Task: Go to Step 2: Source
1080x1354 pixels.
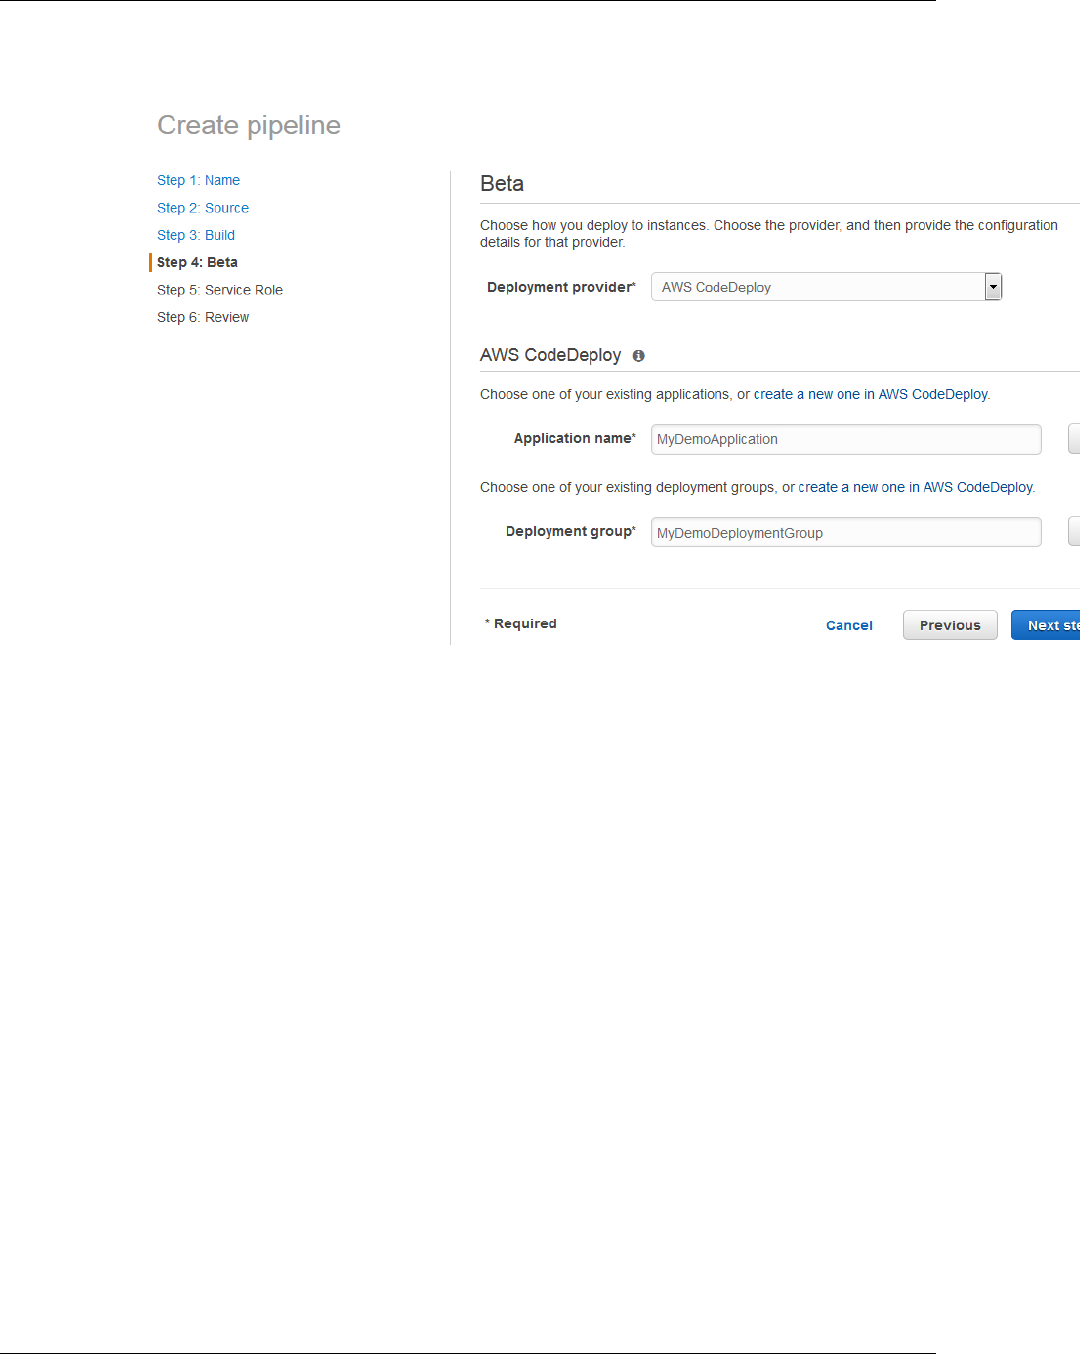Action: click(203, 208)
